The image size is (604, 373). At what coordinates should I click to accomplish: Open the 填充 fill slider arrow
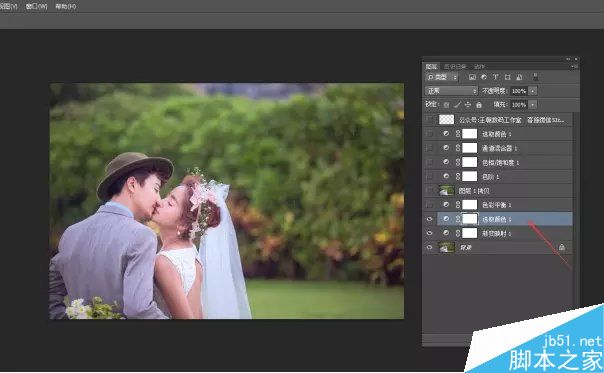[533, 105]
